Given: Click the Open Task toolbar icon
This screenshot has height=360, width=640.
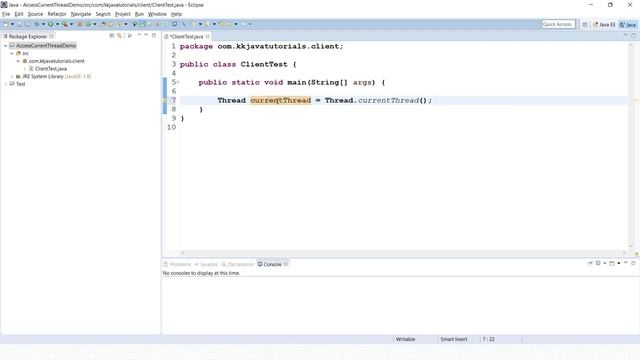Looking at the screenshot, I should point(110,24).
